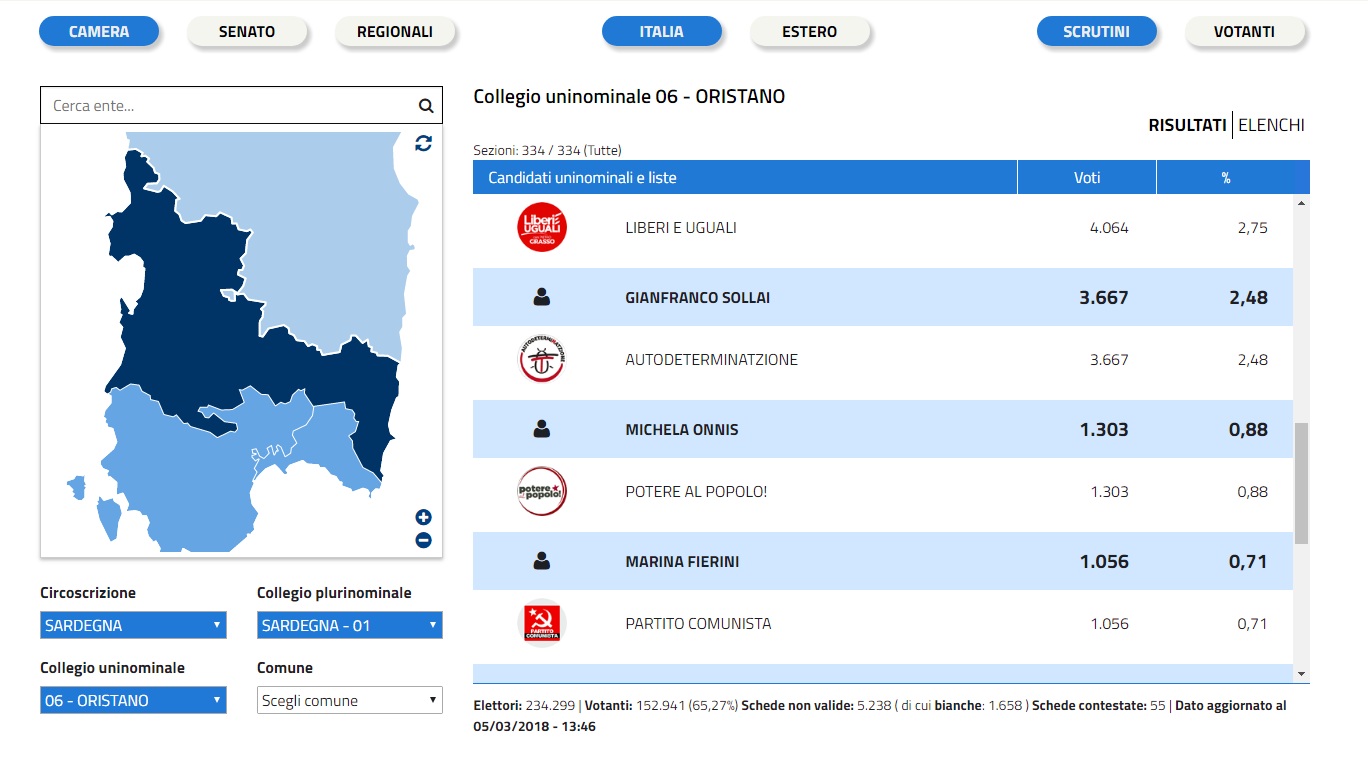The image size is (1368, 783).
Task: Open the Collegio plurinominale dropdown
Action: [349, 626]
